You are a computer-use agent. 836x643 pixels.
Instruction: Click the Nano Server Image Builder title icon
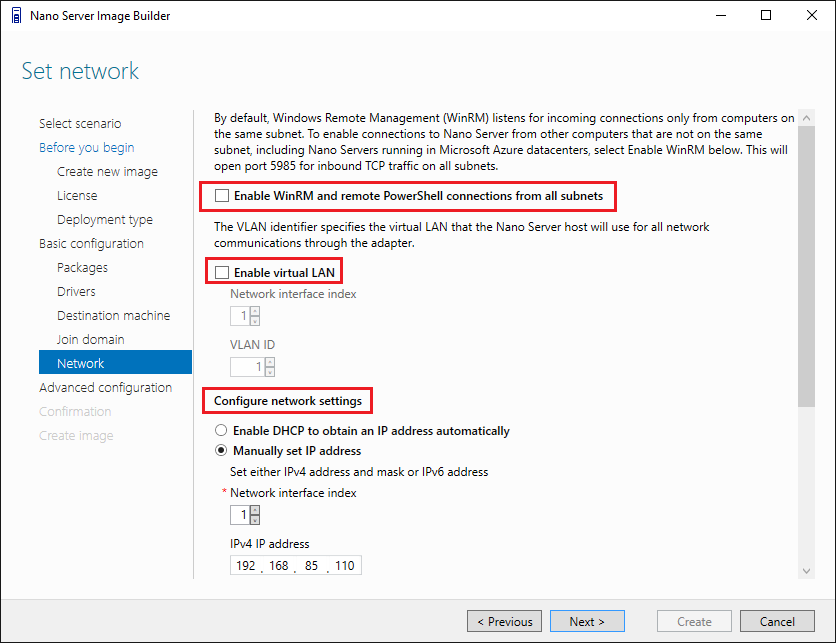click(x=17, y=15)
